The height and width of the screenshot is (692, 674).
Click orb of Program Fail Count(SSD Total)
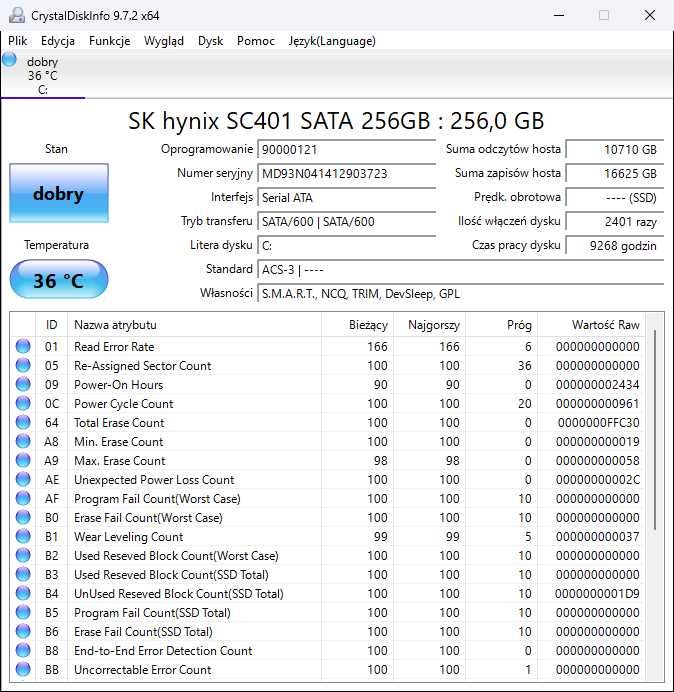coord(23,612)
